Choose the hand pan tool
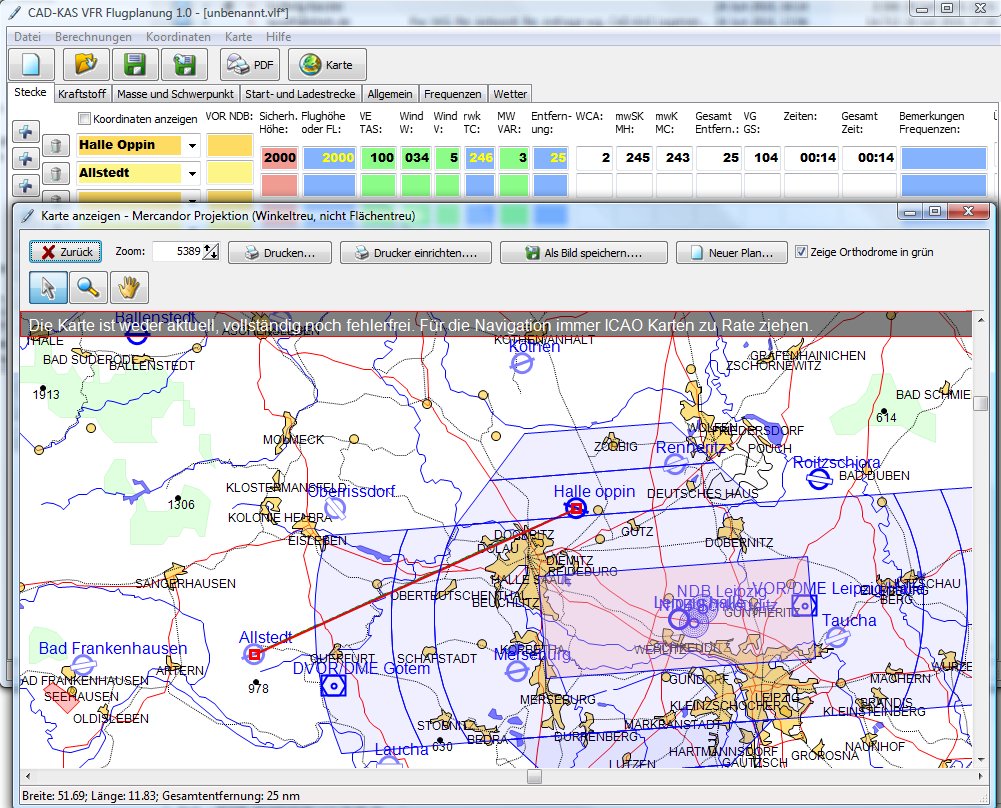 [x=128, y=287]
